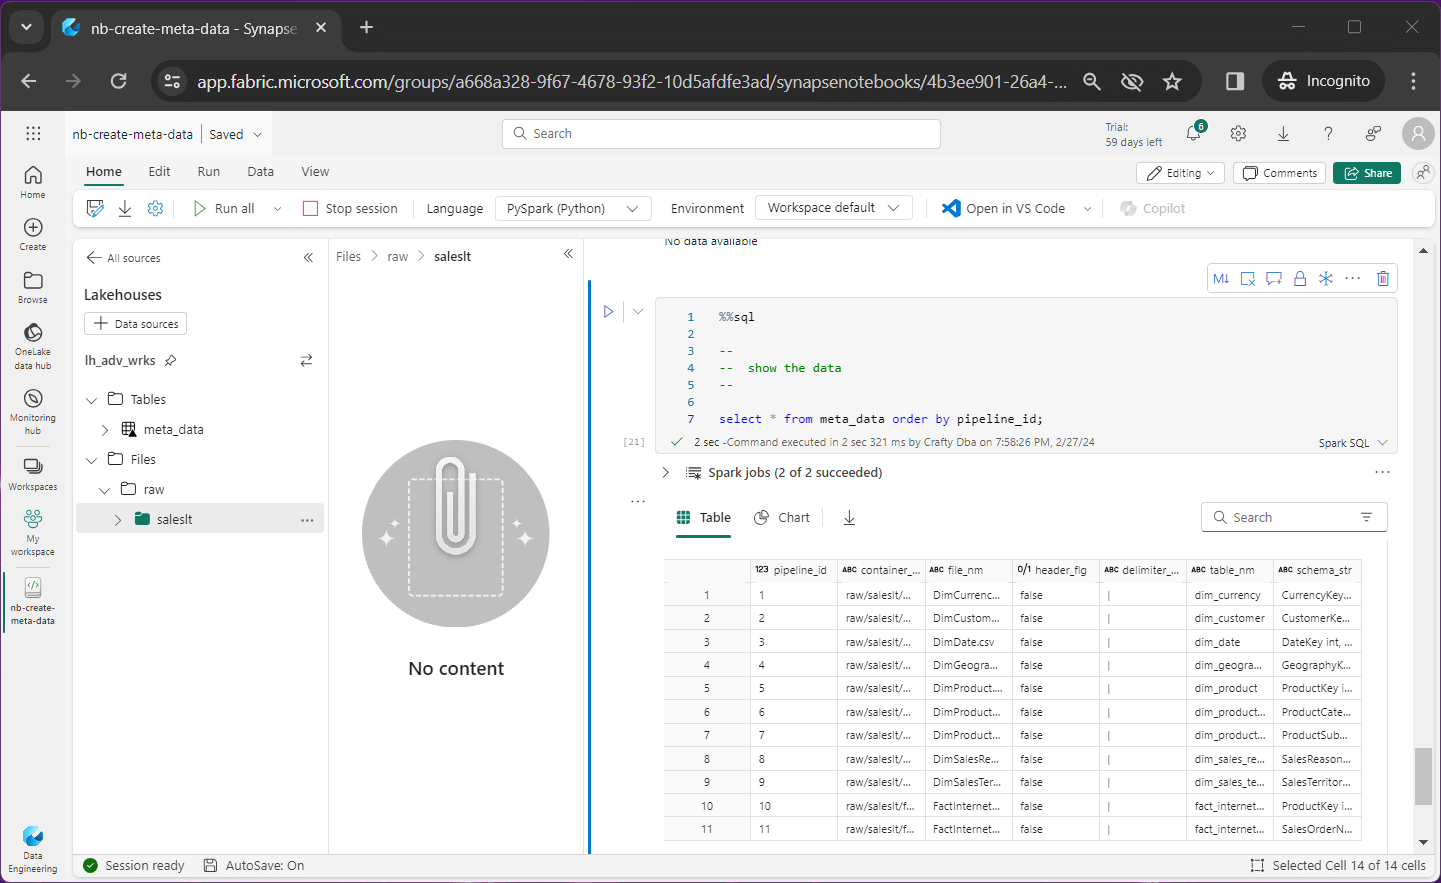Click the top Search input field
Screen dimensions: 1441x883
pos(721,134)
